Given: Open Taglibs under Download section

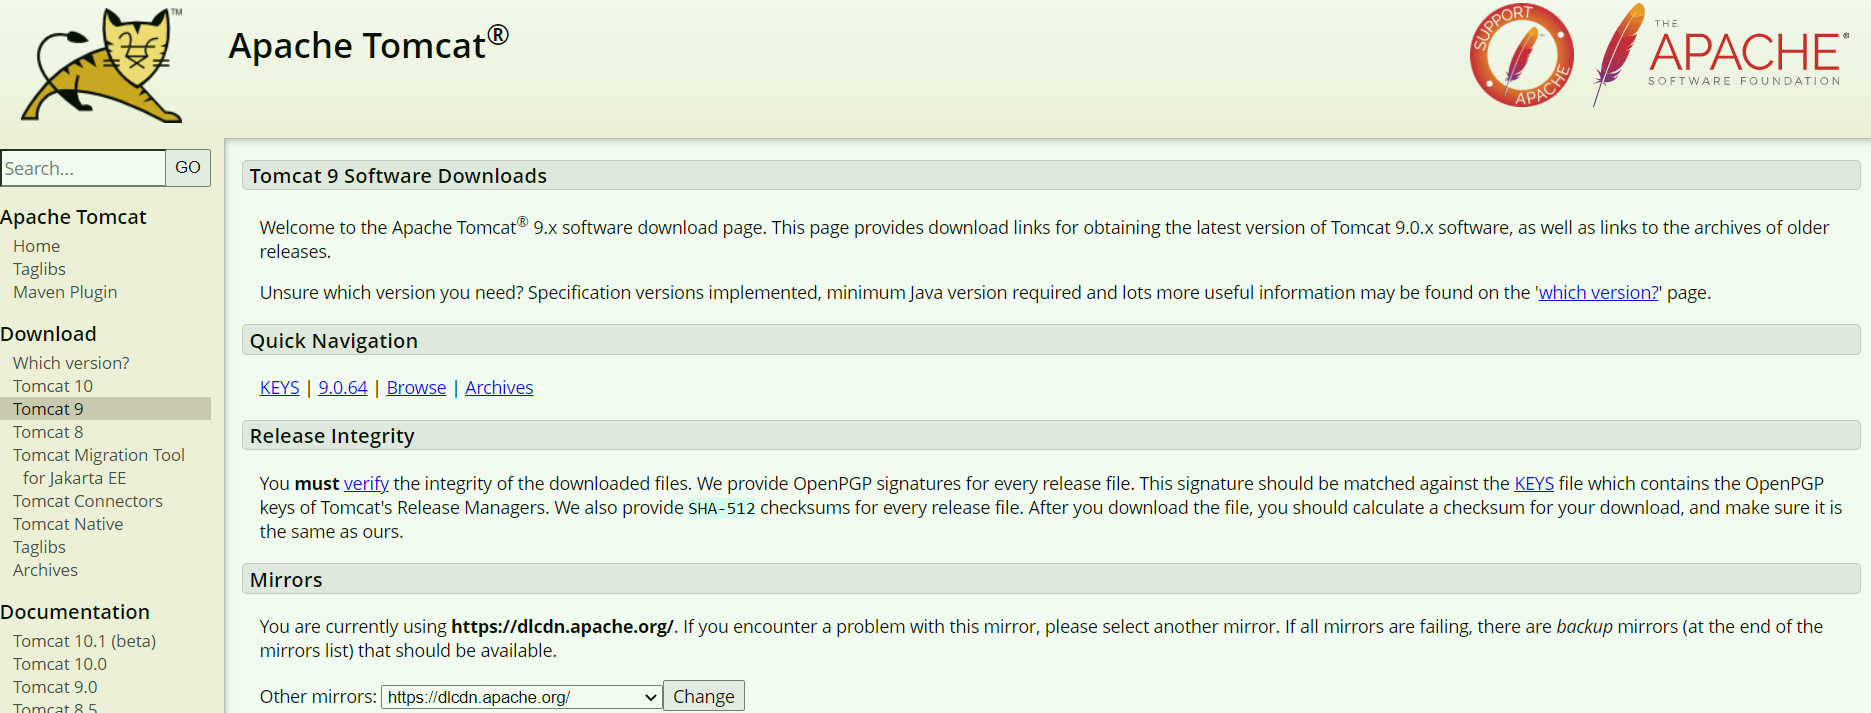Looking at the screenshot, I should click(x=39, y=547).
